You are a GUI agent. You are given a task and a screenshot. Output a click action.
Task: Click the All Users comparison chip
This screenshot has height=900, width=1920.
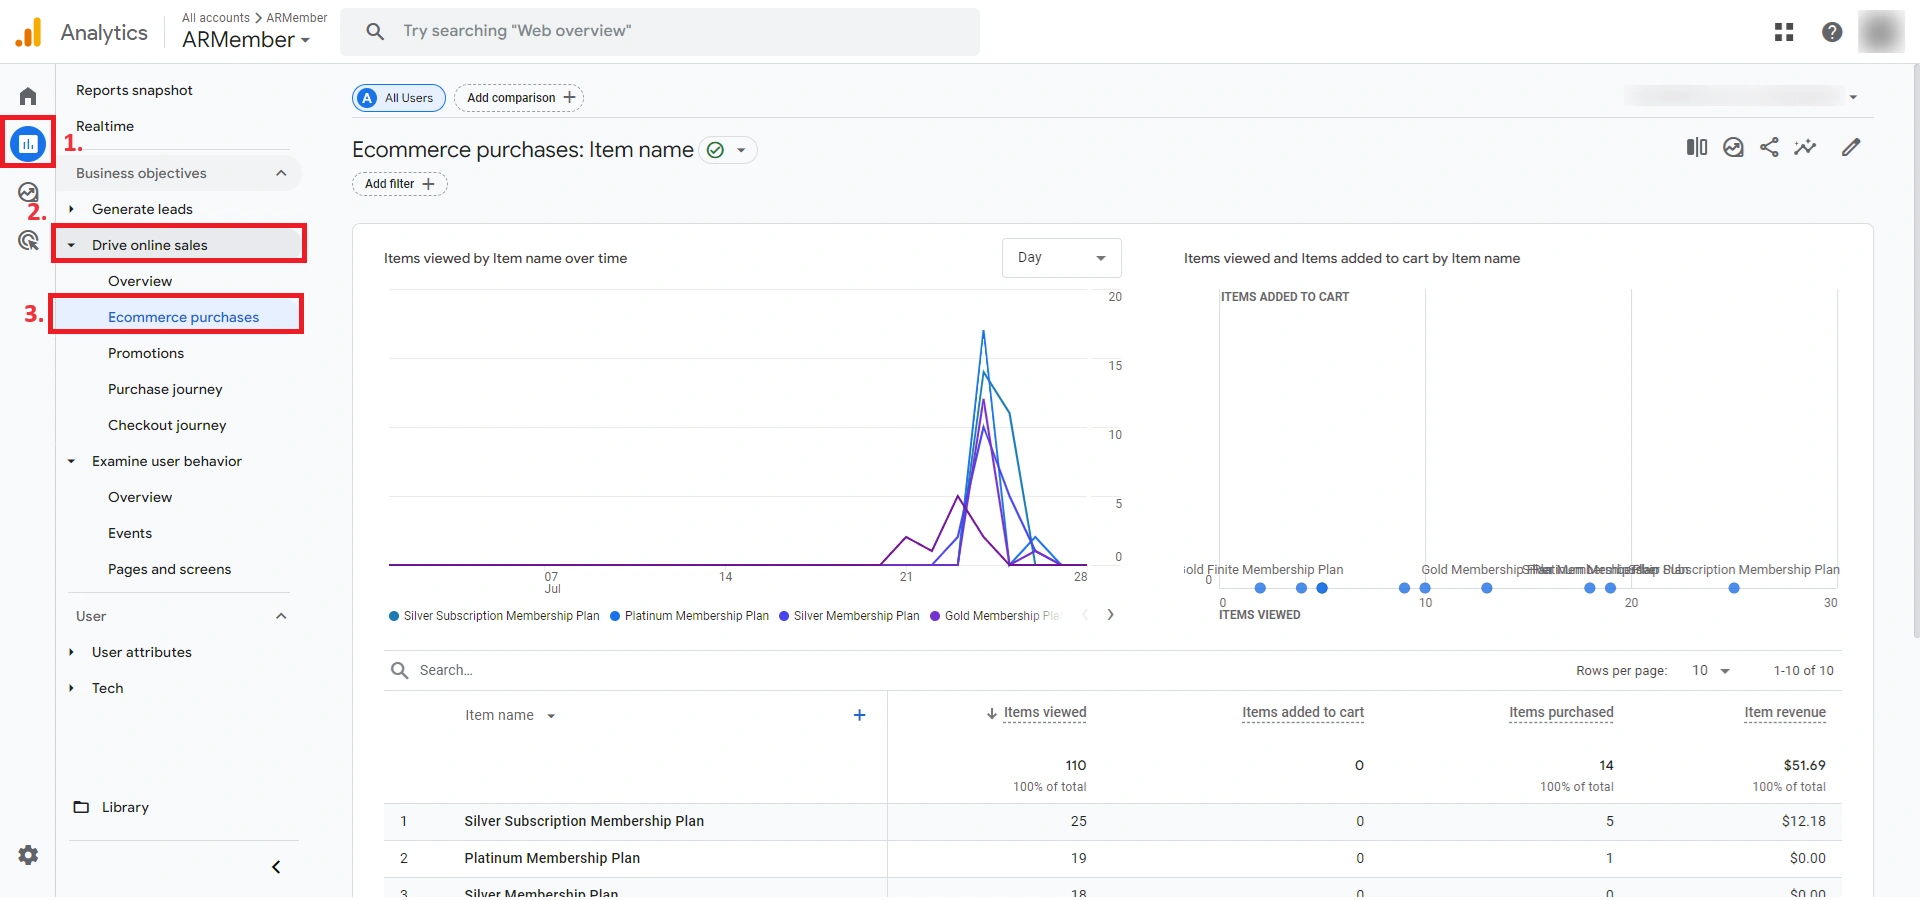click(399, 98)
